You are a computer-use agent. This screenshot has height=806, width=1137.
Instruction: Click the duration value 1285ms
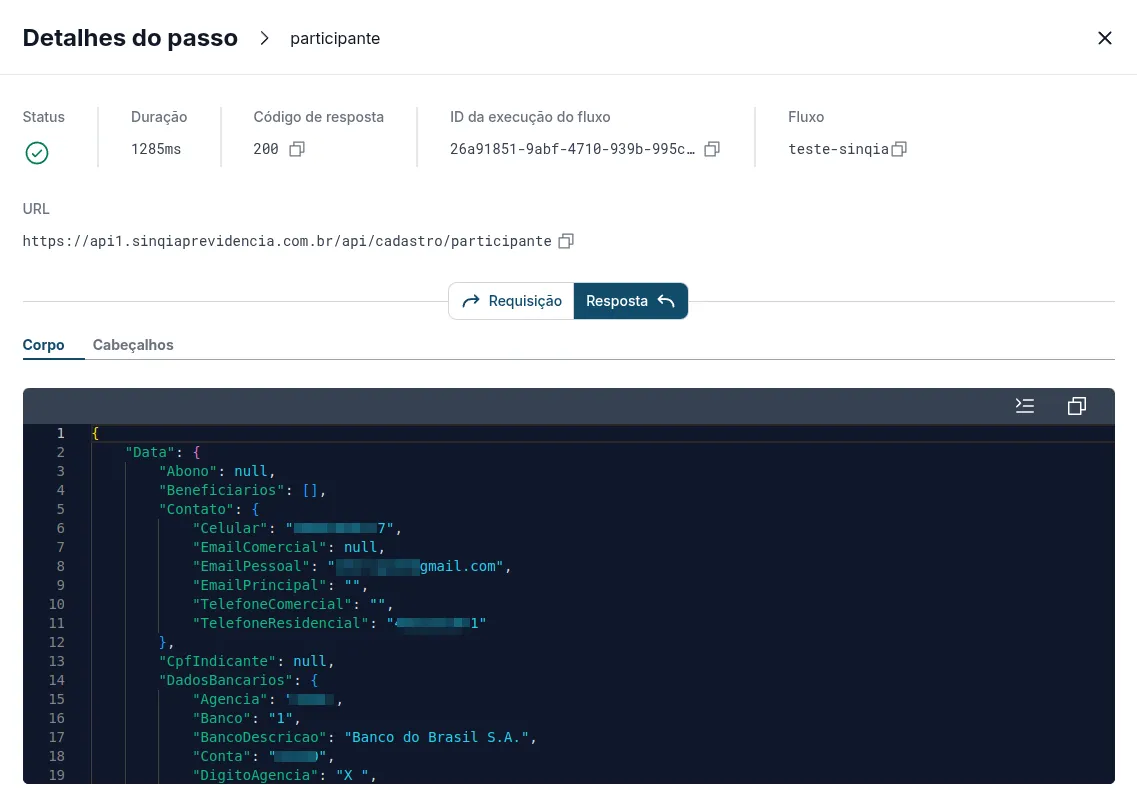coord(156,149)
